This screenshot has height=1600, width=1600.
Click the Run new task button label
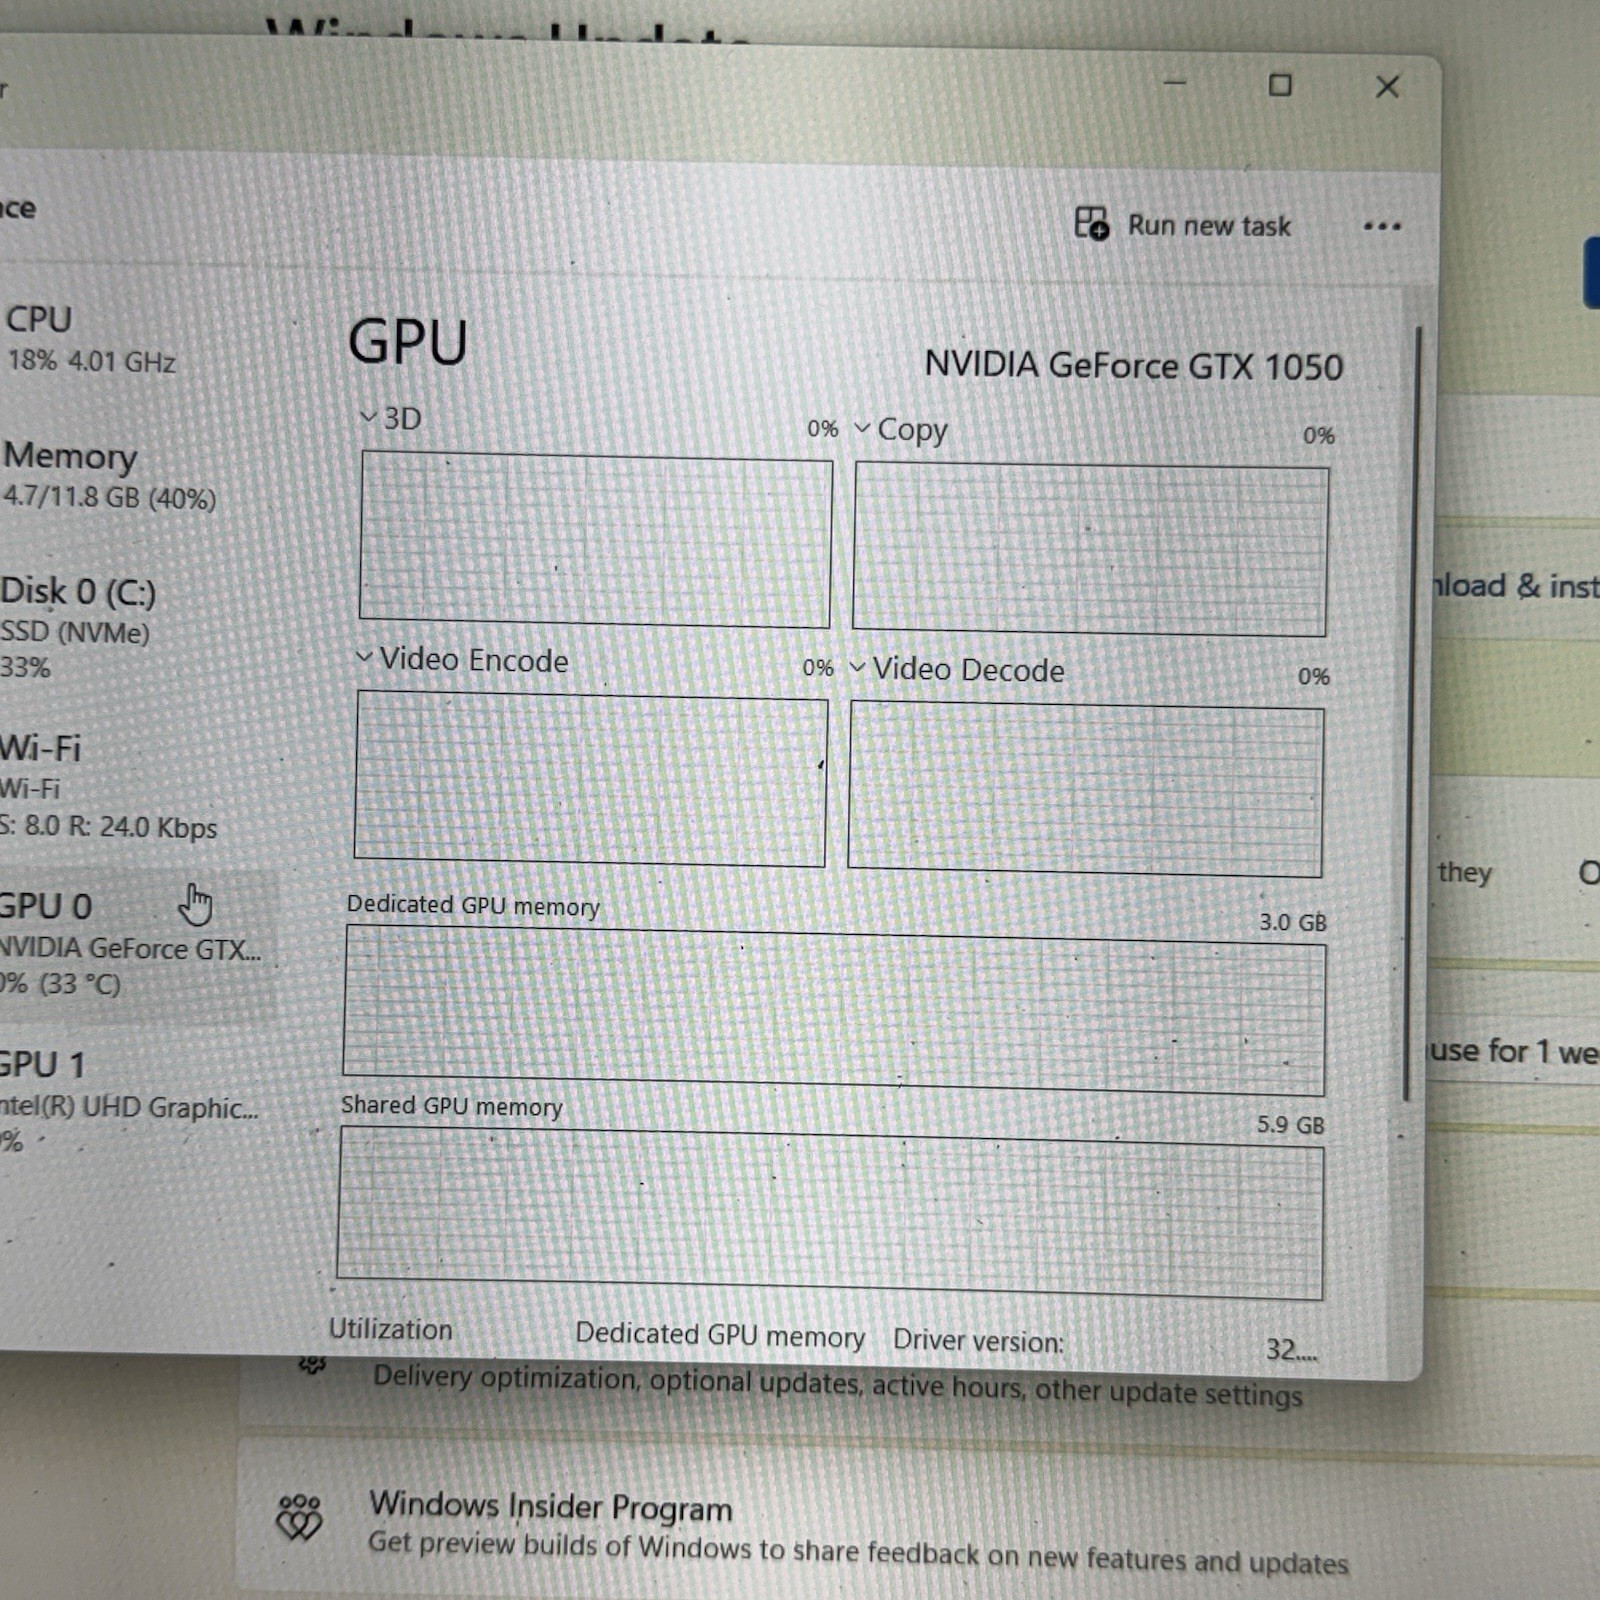[1209, 226]
